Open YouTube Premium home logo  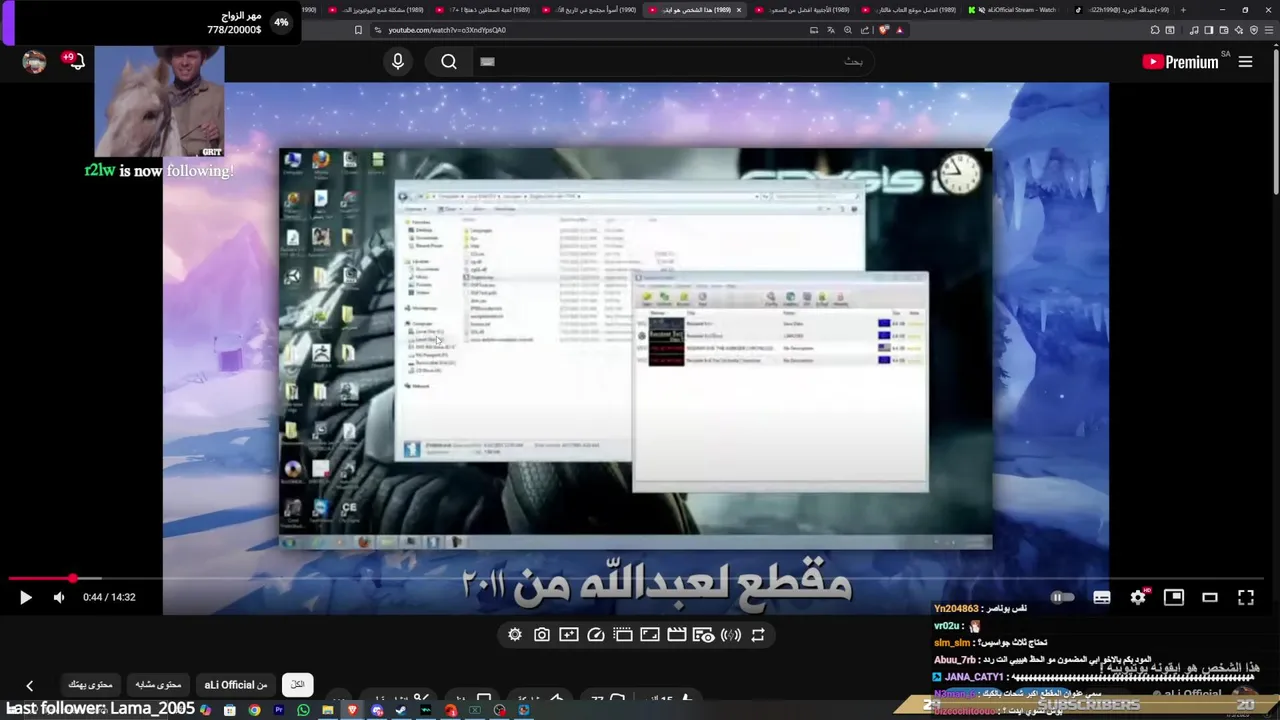point(1180,62)
